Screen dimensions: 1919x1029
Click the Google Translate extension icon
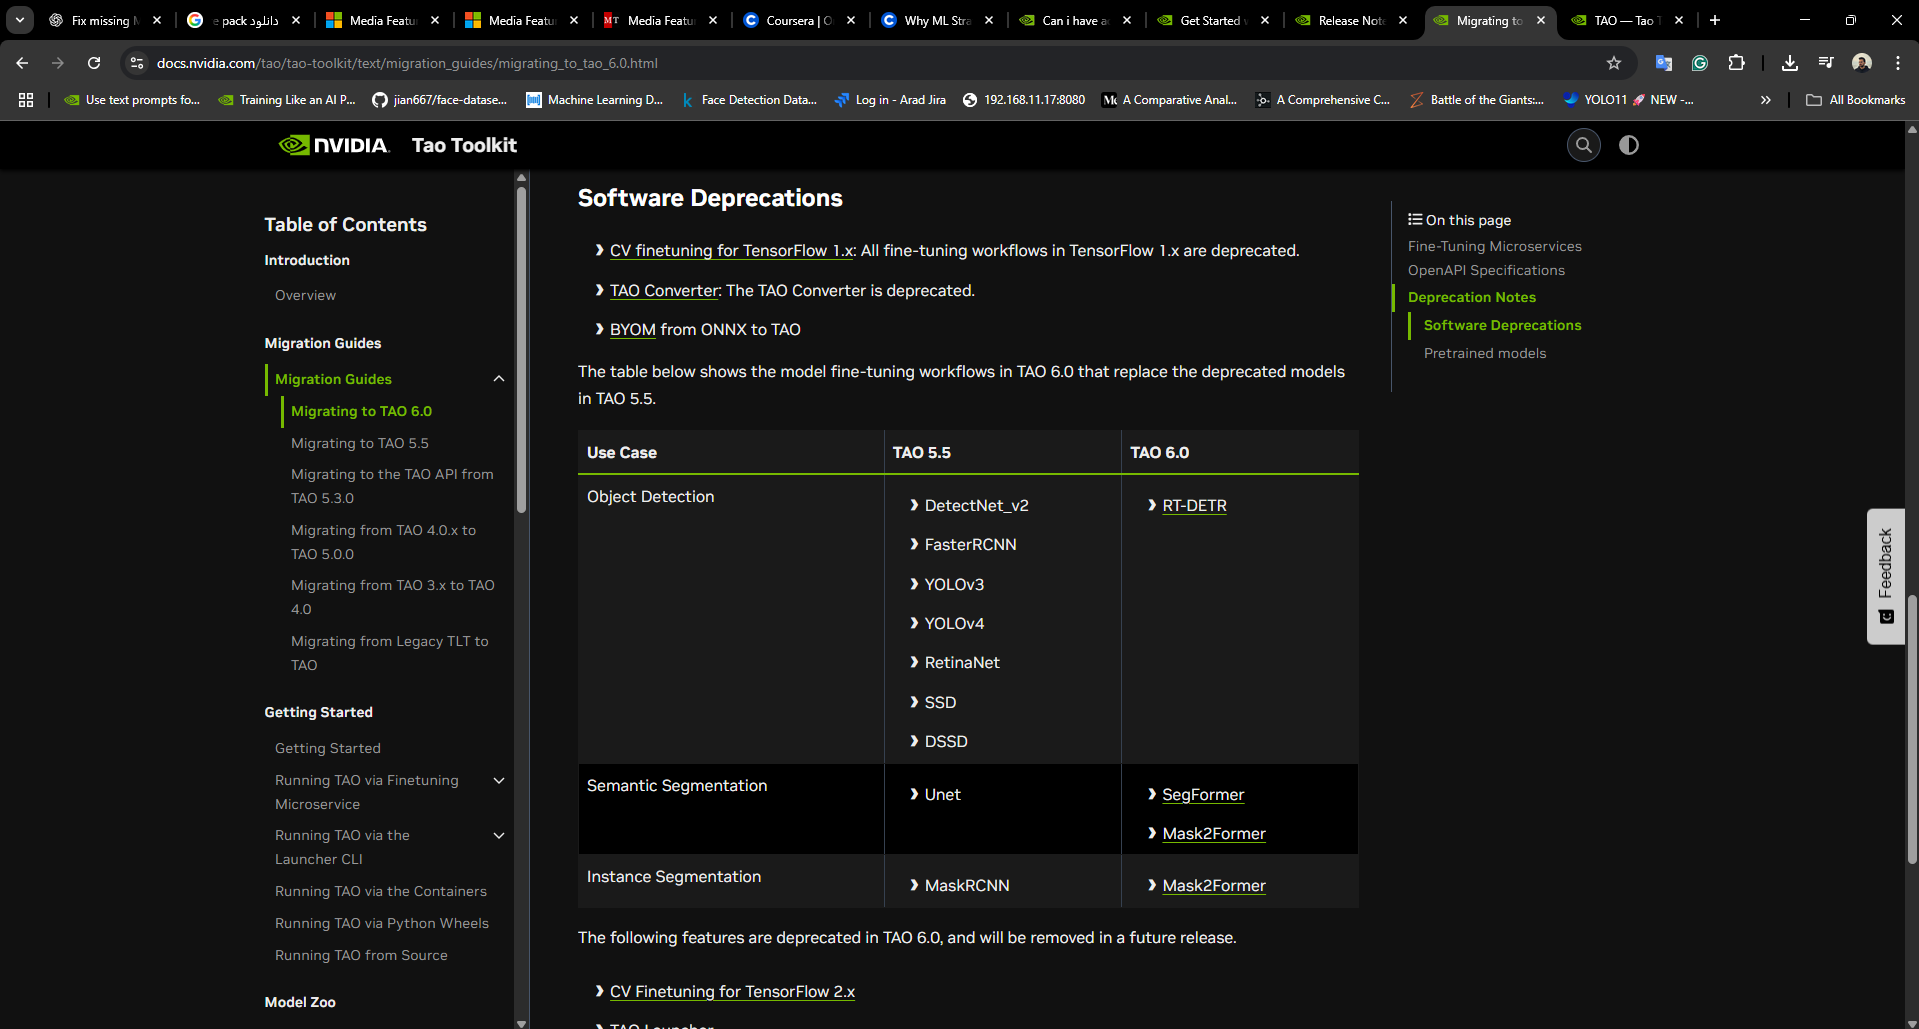click(x=1664, y=63)
